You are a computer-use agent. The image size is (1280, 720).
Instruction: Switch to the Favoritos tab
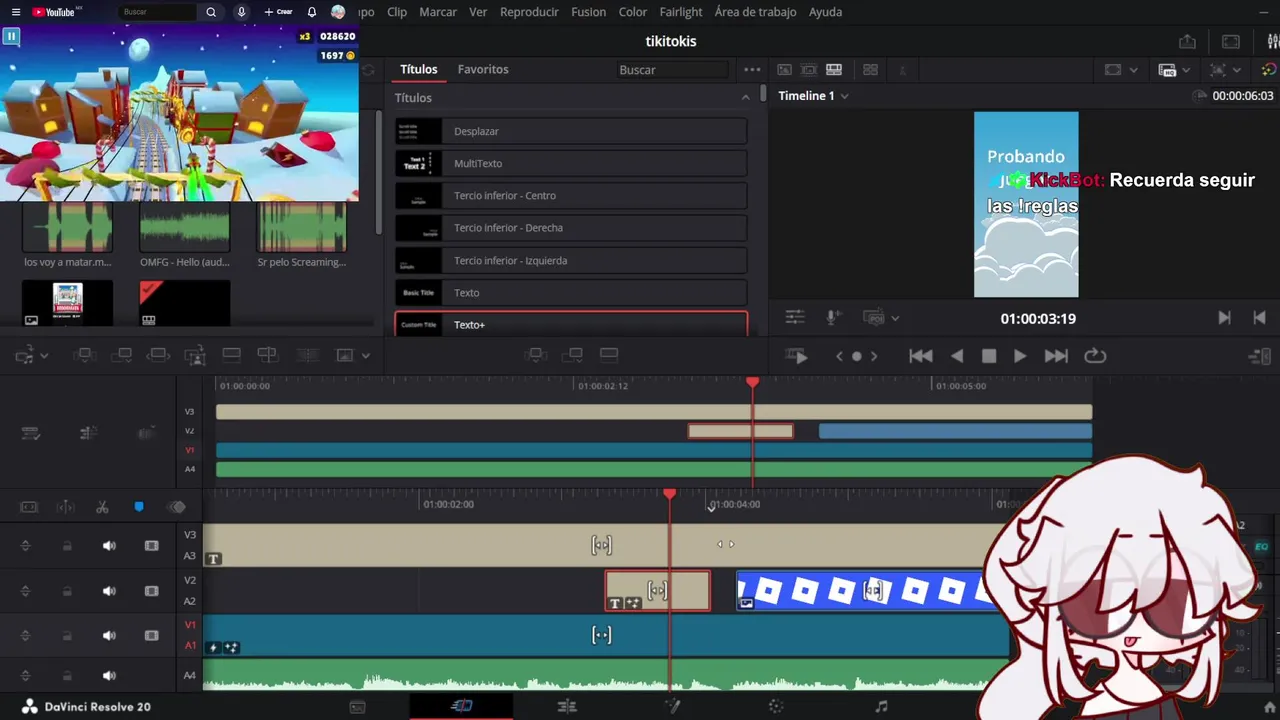point(483,69)
